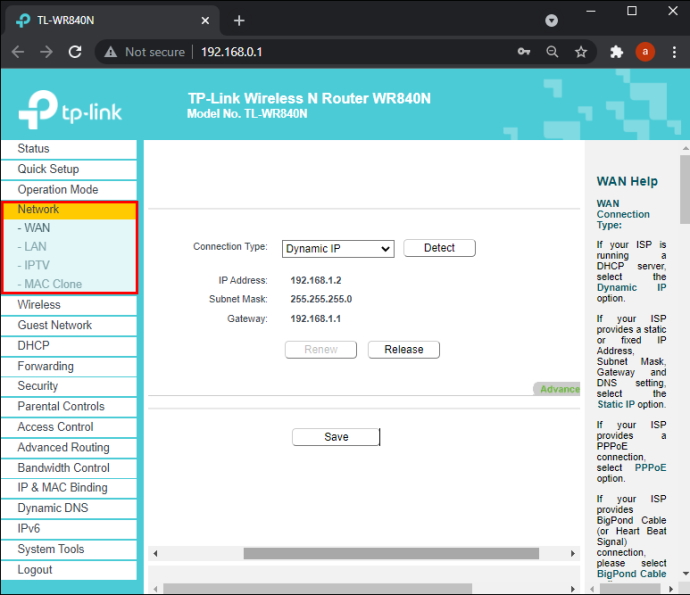Open the Extensions puzzle icon

click(617, 52)
